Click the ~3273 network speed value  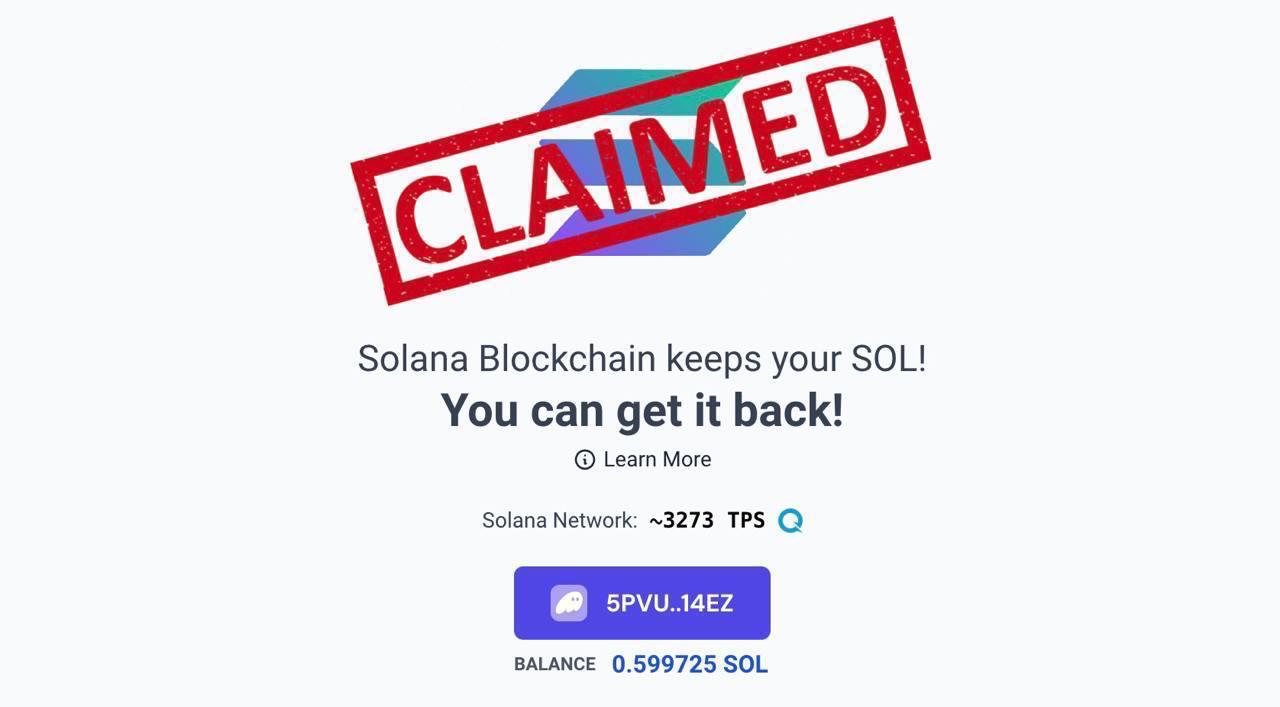(681, 521)
